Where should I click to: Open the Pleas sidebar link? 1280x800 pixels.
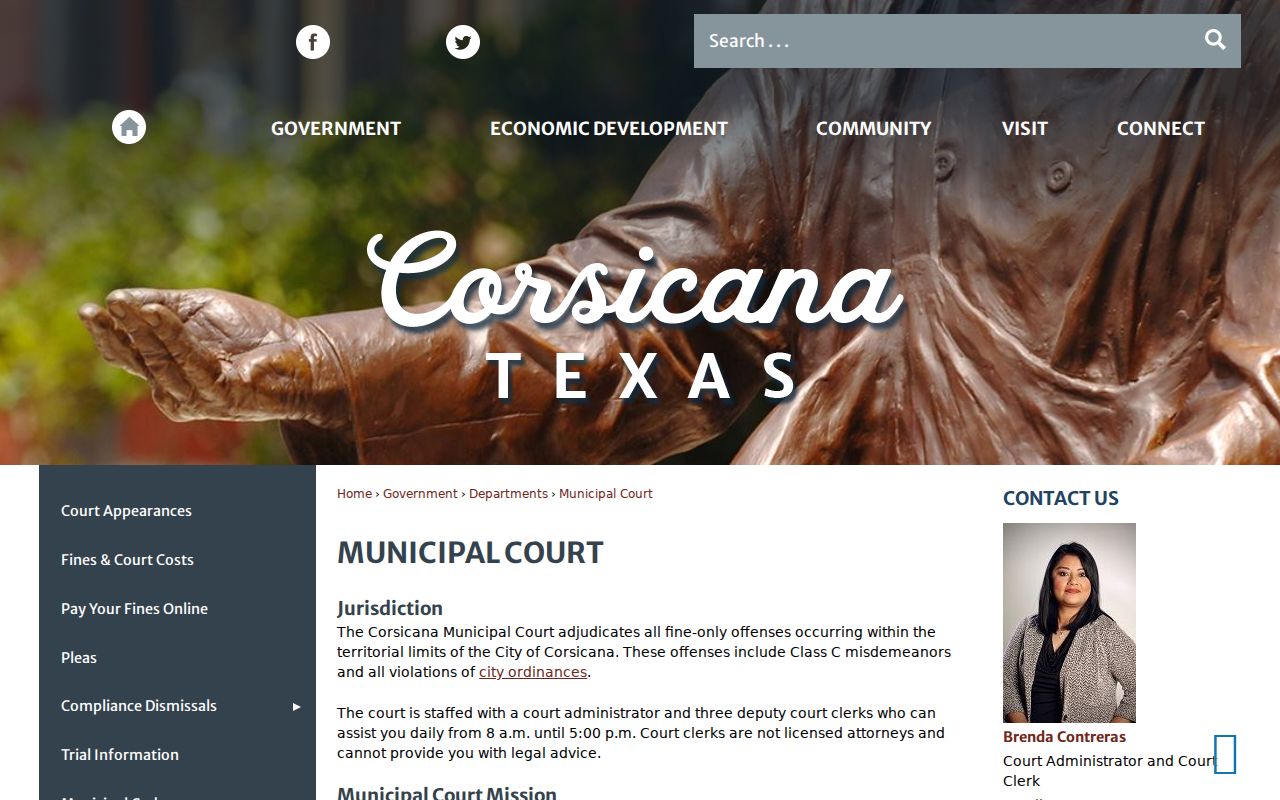[79, 658]
